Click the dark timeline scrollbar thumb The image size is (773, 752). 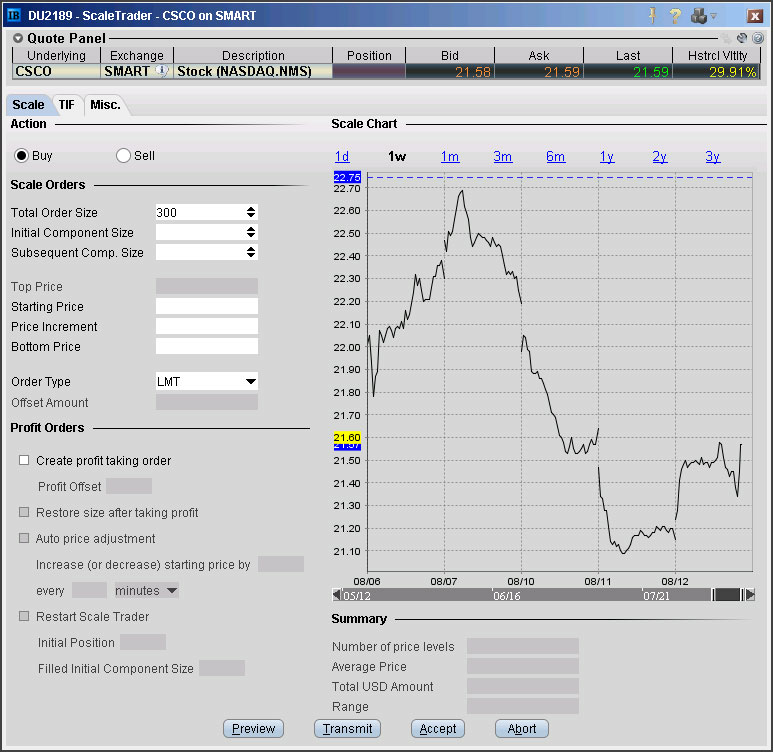click(x=728, y=595)
